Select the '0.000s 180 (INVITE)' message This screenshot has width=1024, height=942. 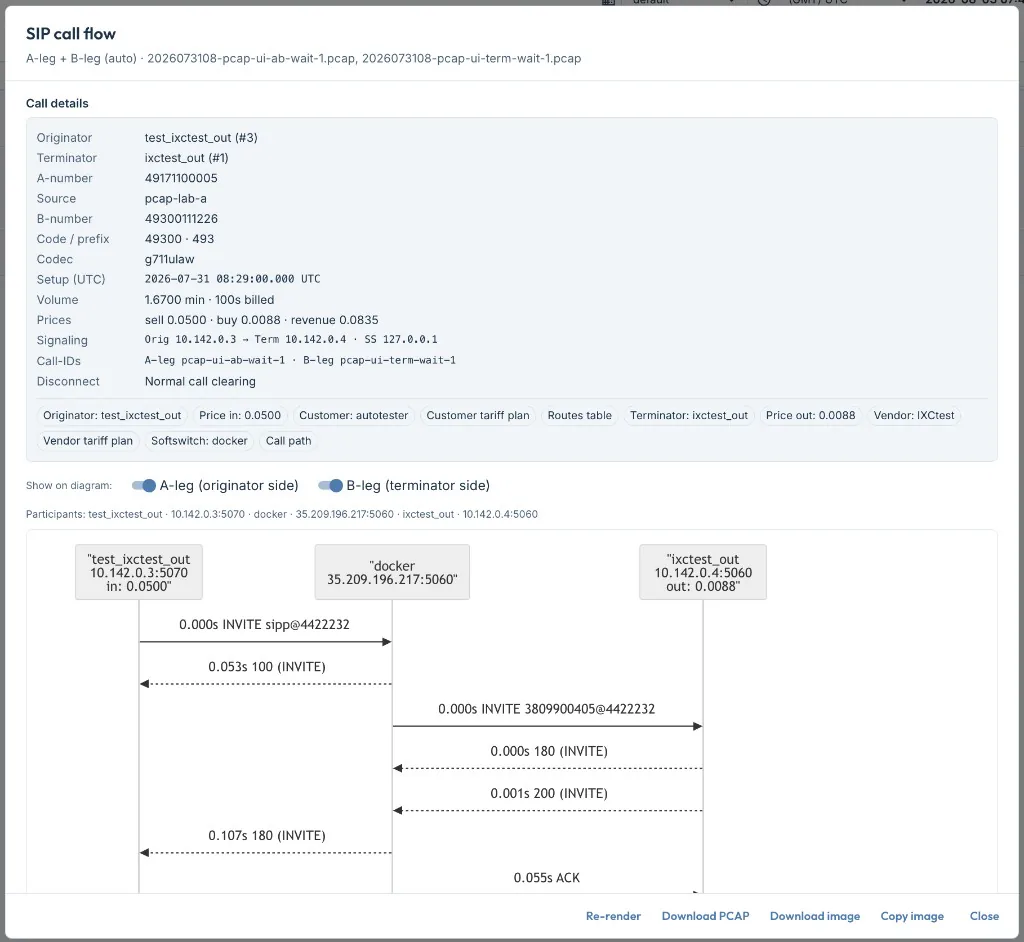[549, 751]
